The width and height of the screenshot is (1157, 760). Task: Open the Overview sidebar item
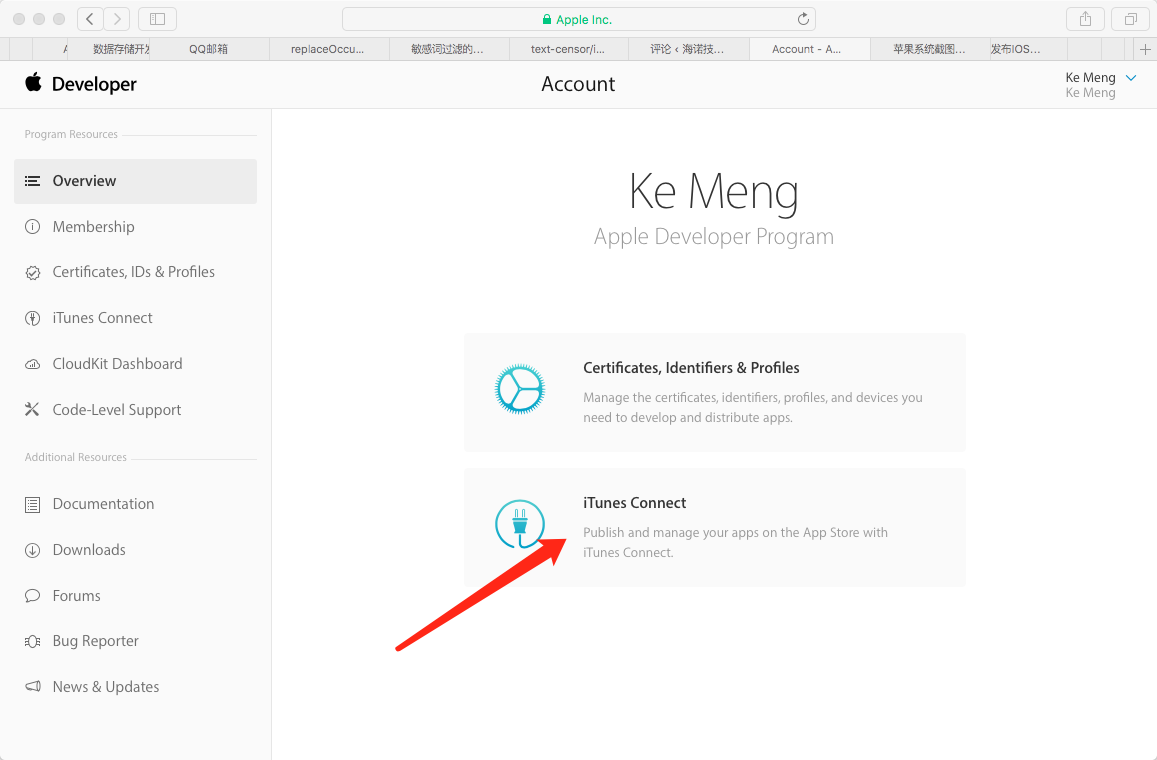click(x=136, y=181)
